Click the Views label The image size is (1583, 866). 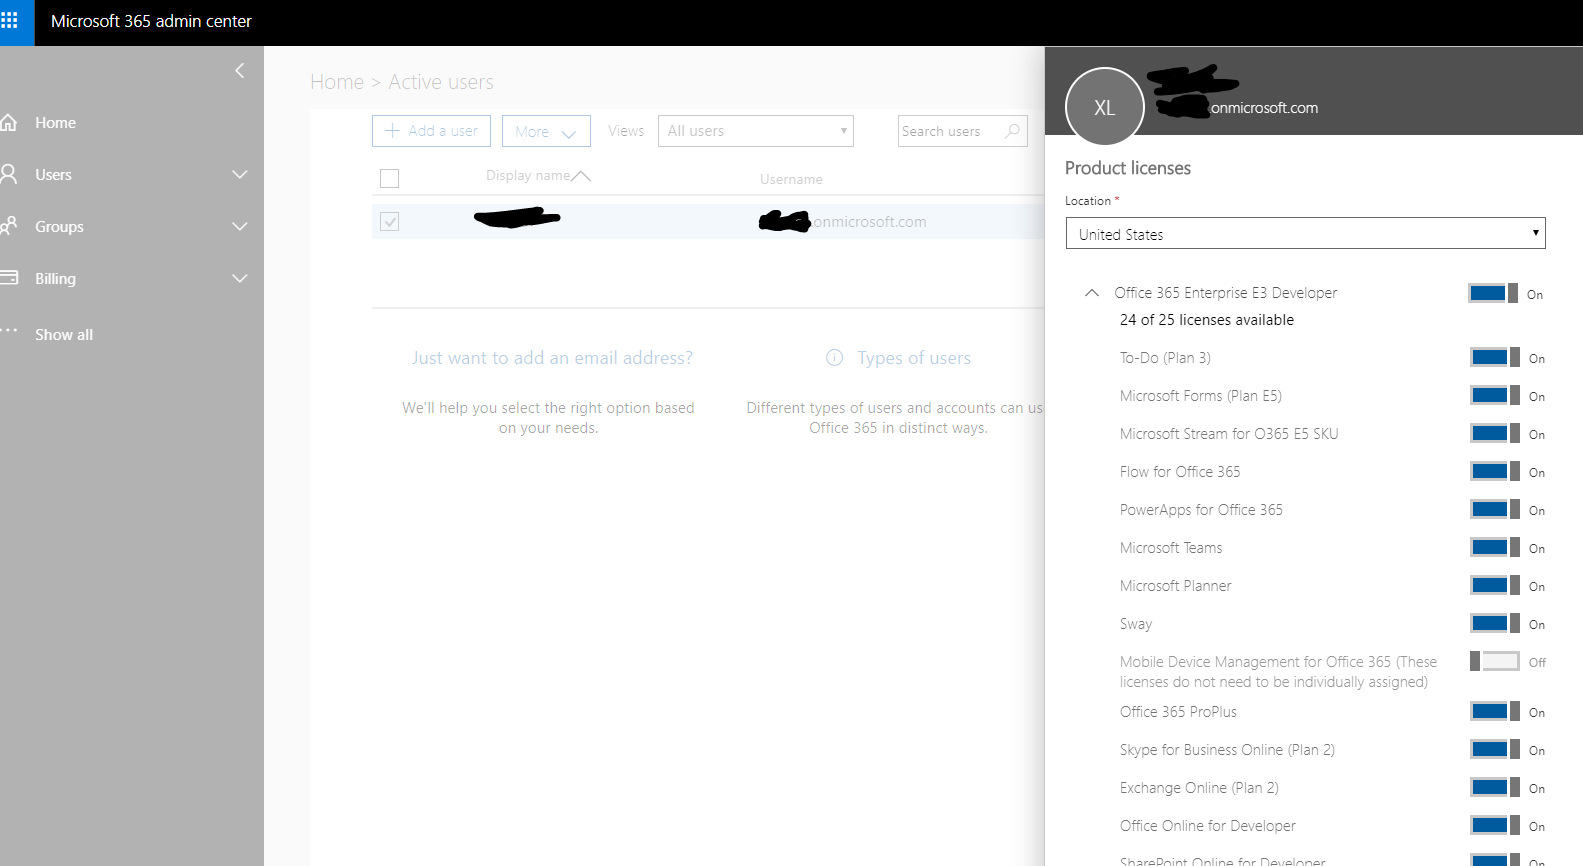point(626,131)
